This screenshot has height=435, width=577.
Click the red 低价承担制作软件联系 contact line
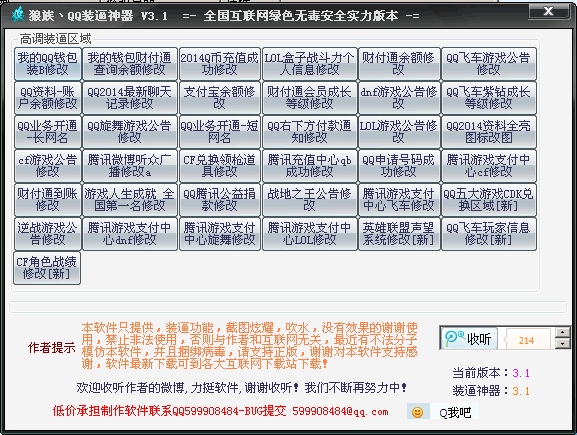pos(220,411)
